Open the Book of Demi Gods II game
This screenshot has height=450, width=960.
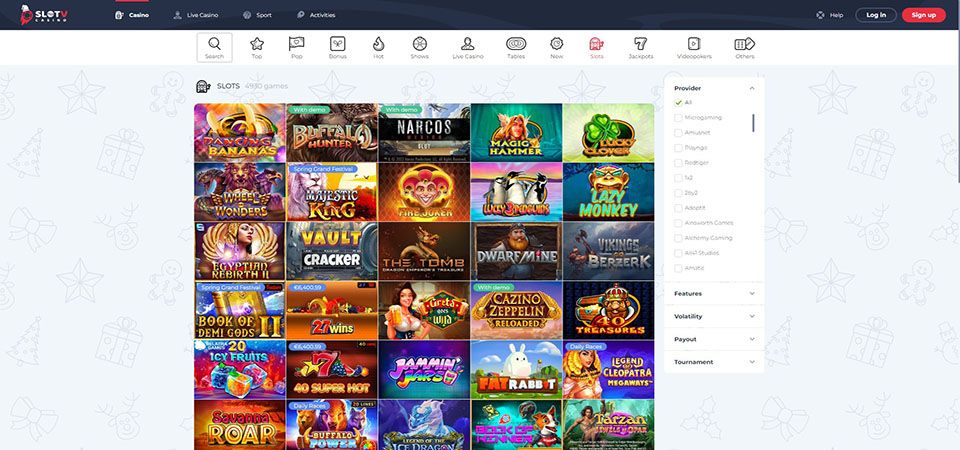[240, 310]
